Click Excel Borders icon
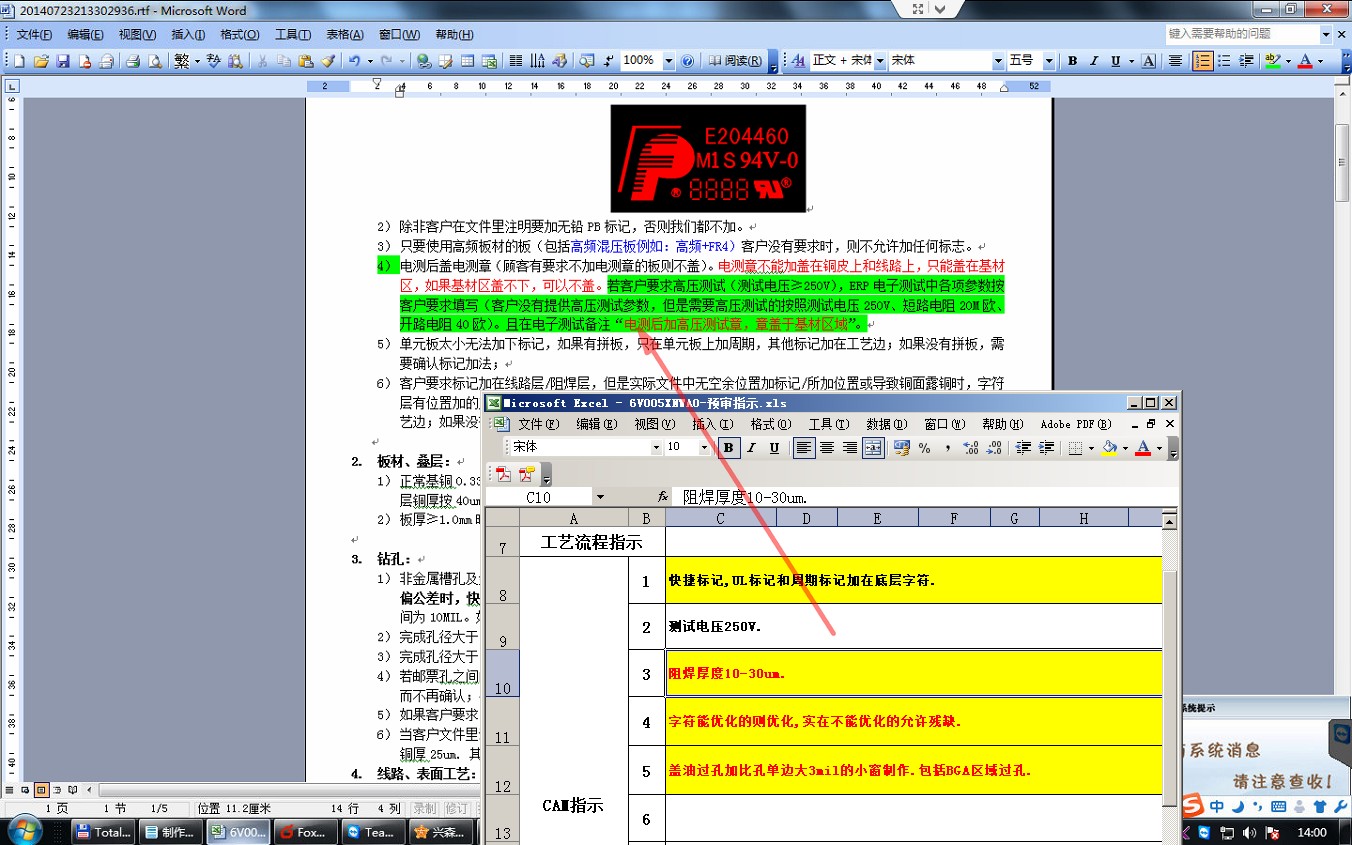This screenshot has height=845, width=1352. coord(1075,448)
